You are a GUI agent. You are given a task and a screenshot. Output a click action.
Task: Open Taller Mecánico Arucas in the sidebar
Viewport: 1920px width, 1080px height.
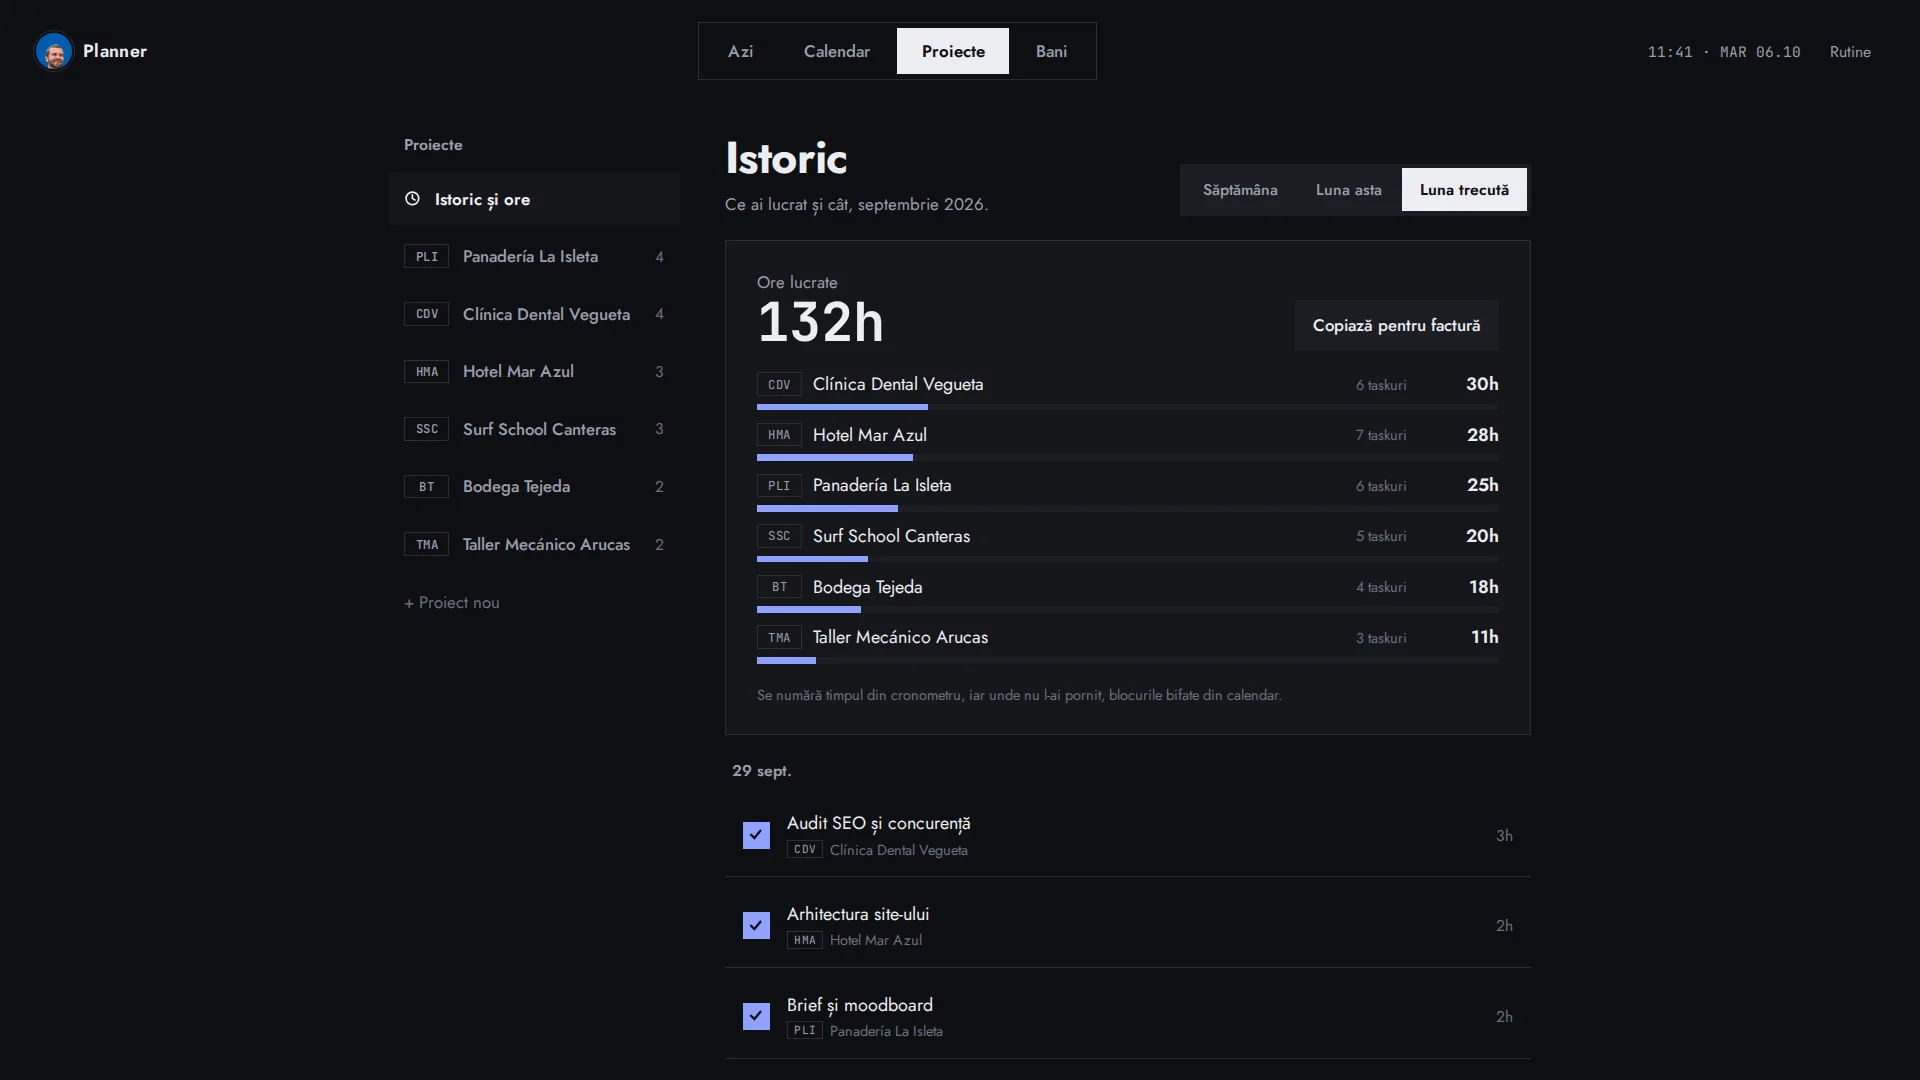click(534, 545)
